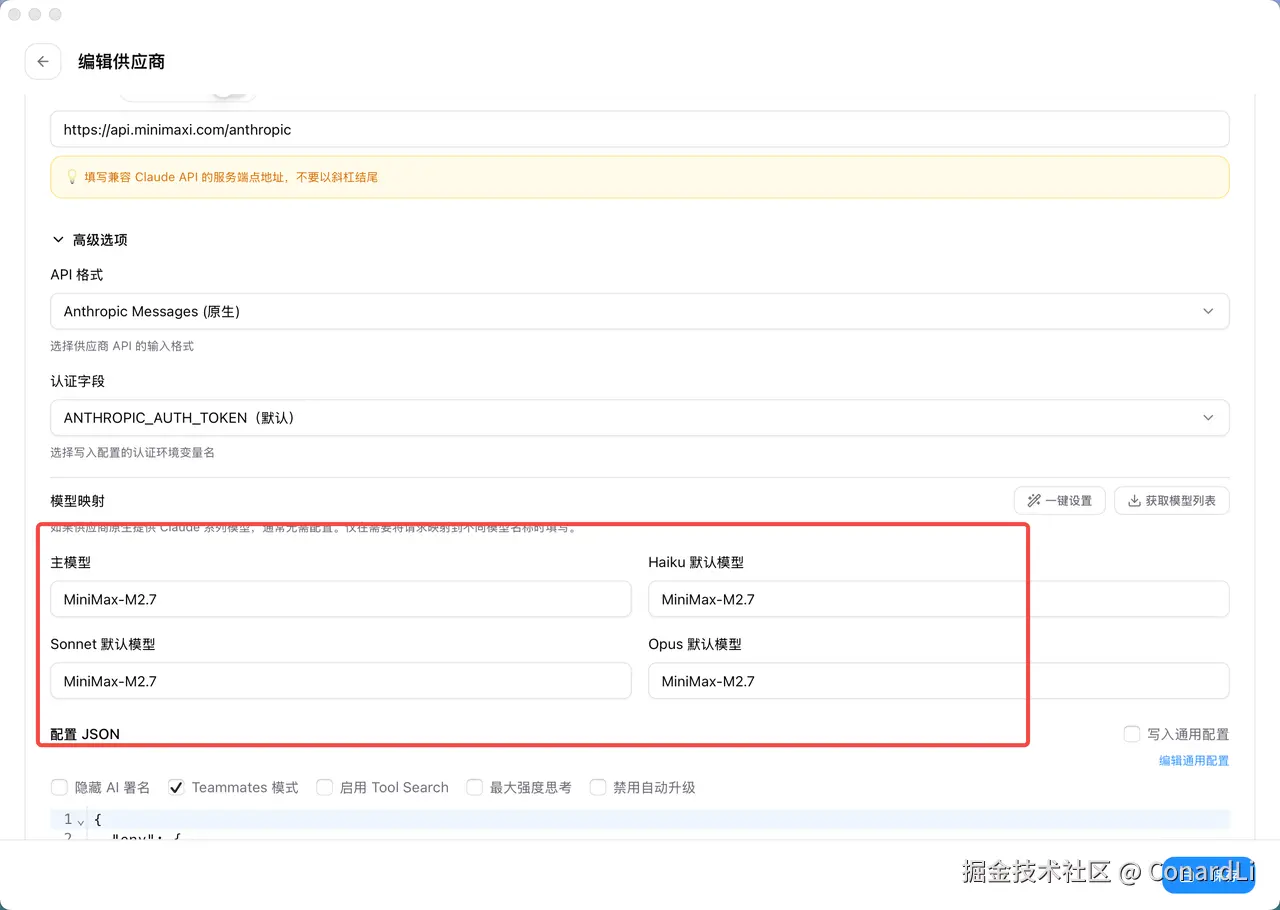This screenshot has width=1280, height=910.
Task: Enable the 禁用自动升级 checkbox
Action: point(598,788)
